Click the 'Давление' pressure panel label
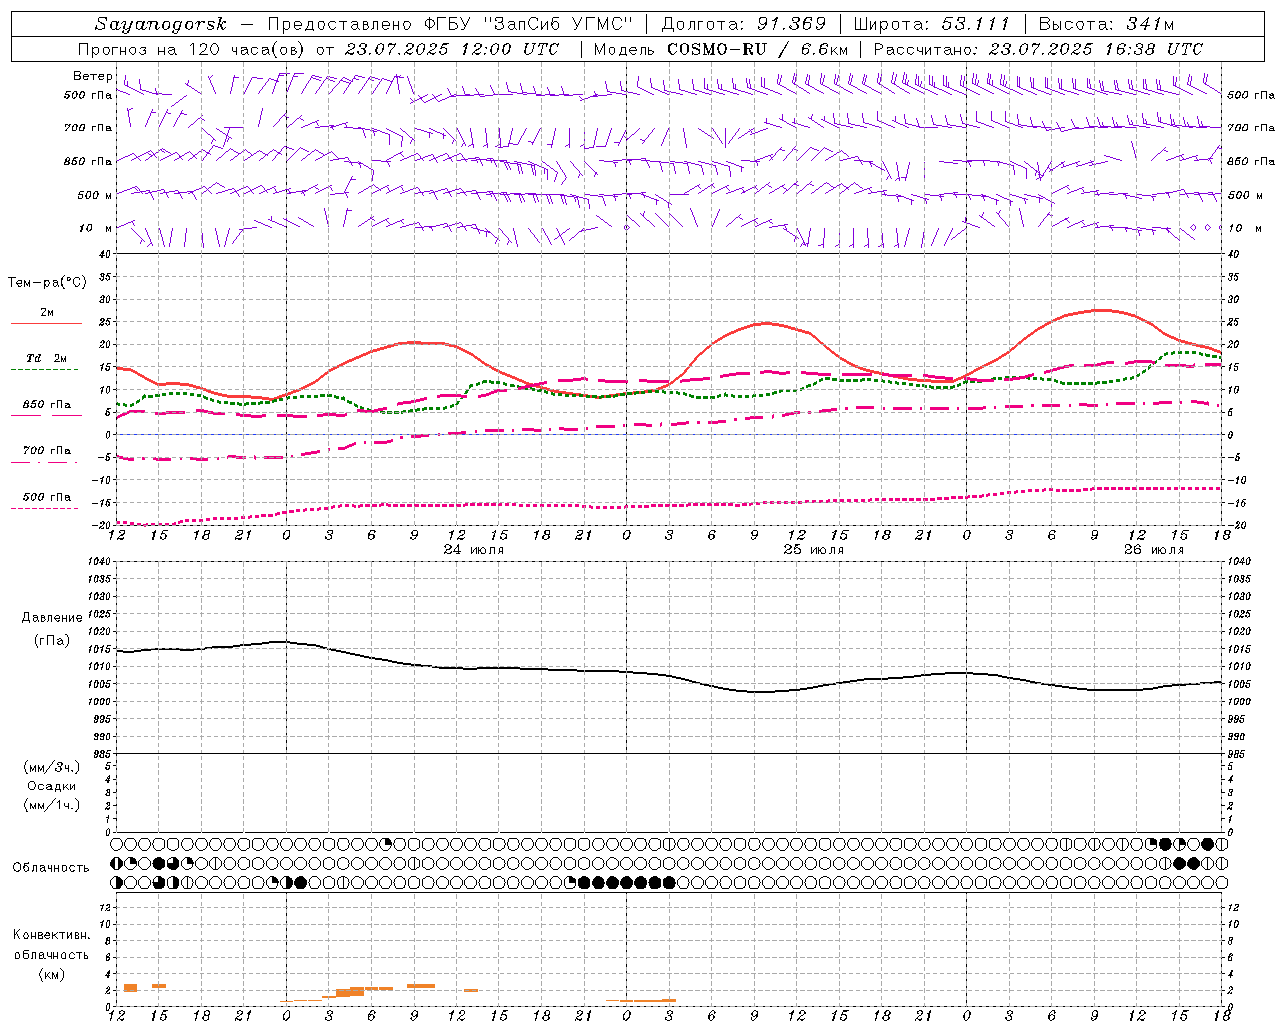The height and width of the screenshot is (1024, 1280). [51, 618]
